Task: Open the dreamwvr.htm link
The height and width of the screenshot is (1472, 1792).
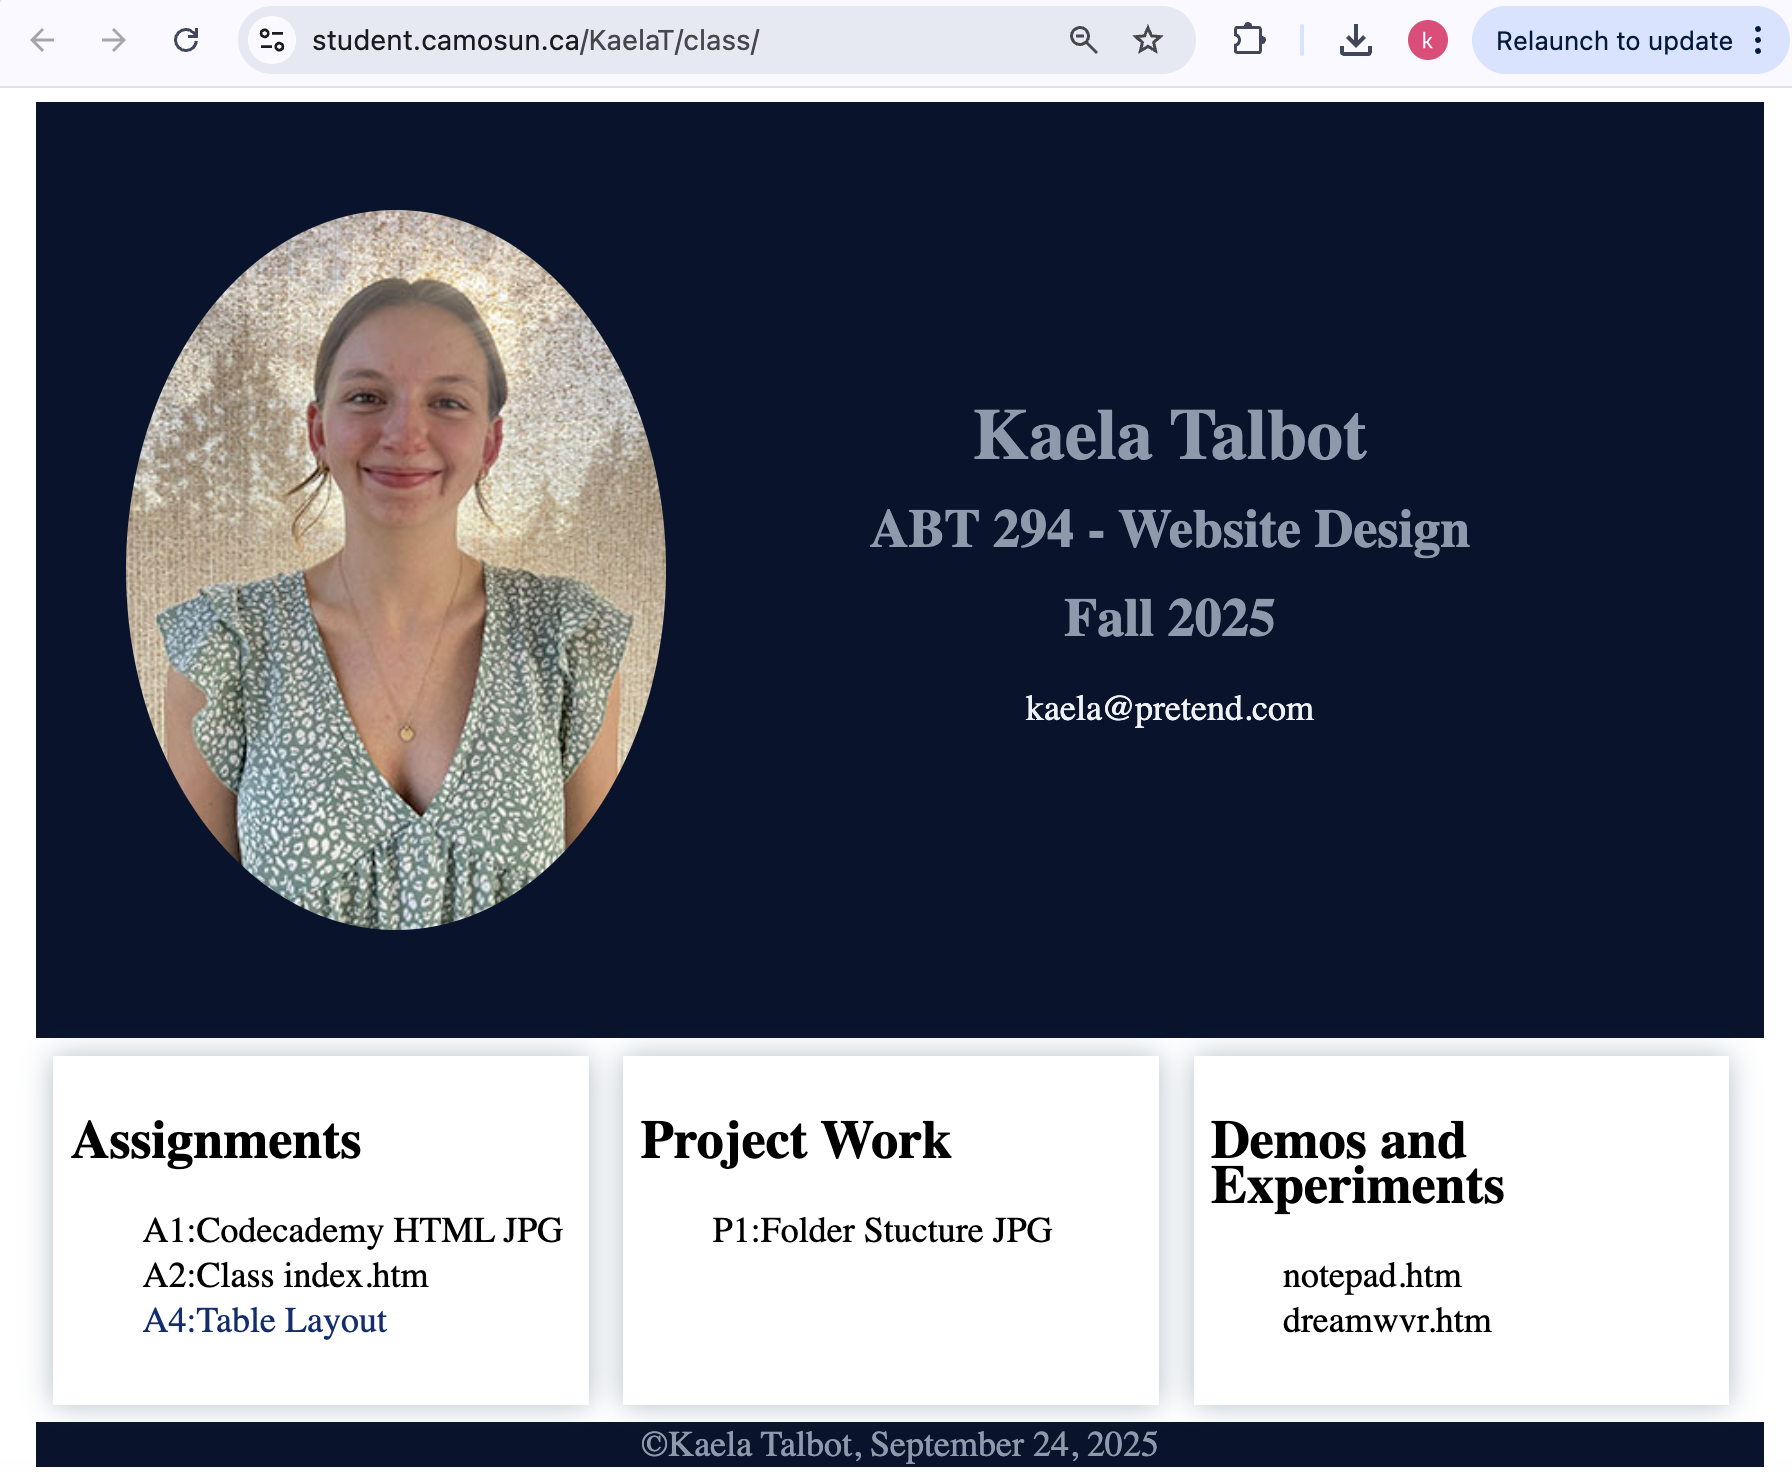Action: pos(1386,1321)
